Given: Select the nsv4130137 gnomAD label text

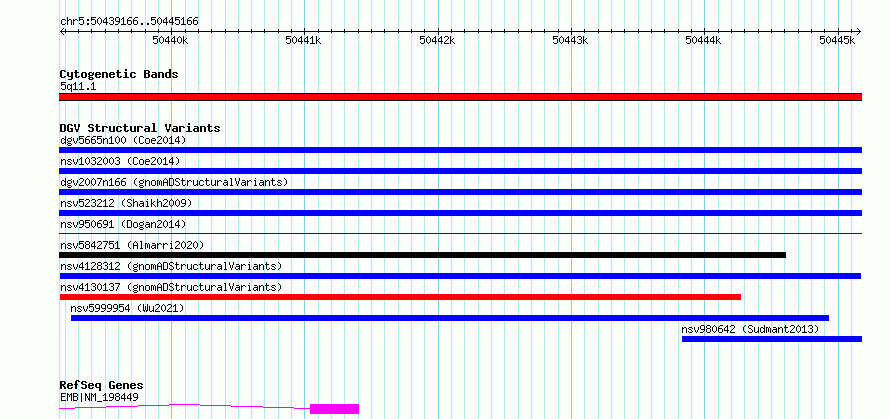Looking at the screenshot, I should click(x=171, y=287).
